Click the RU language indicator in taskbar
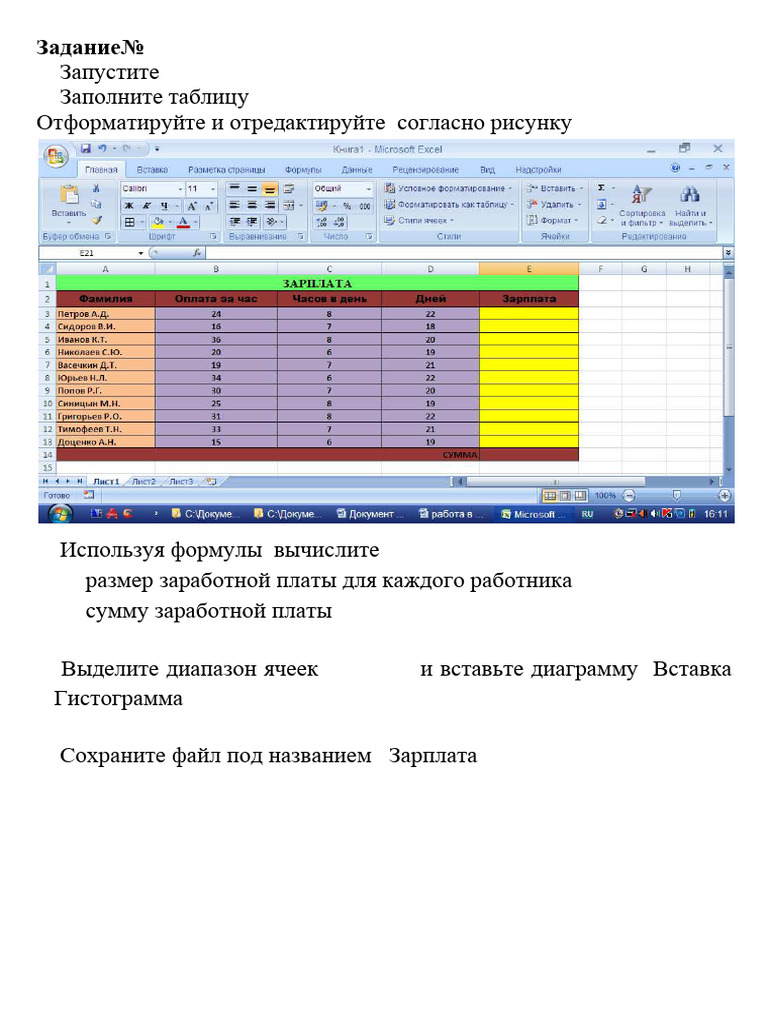Viewport: 768px width, 1024px height. 587,515
